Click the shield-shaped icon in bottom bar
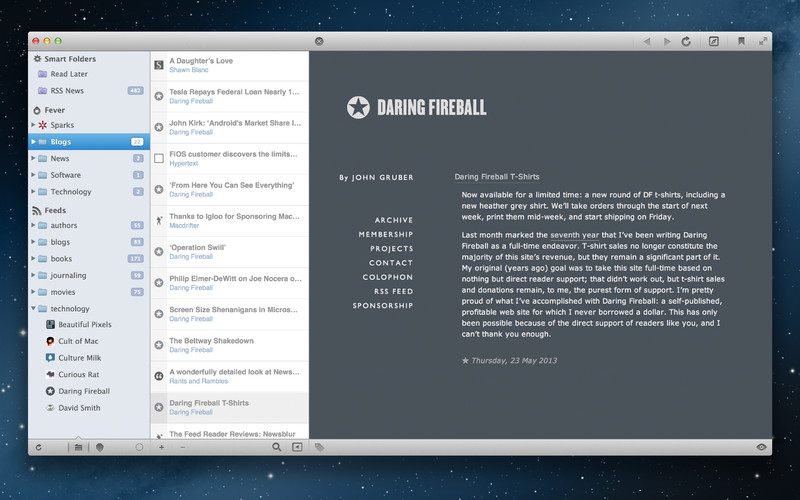The image size is (800, 500). 100,447
